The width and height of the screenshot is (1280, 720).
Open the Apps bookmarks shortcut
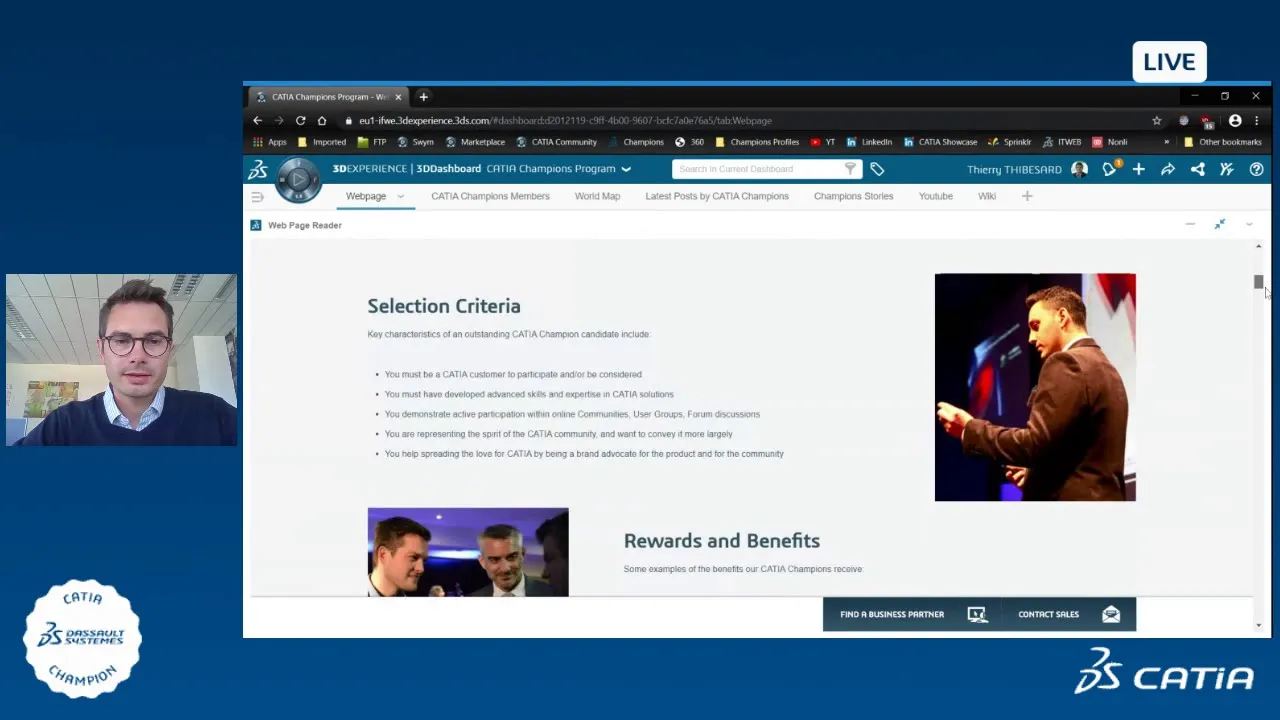(x=270, y=142)
